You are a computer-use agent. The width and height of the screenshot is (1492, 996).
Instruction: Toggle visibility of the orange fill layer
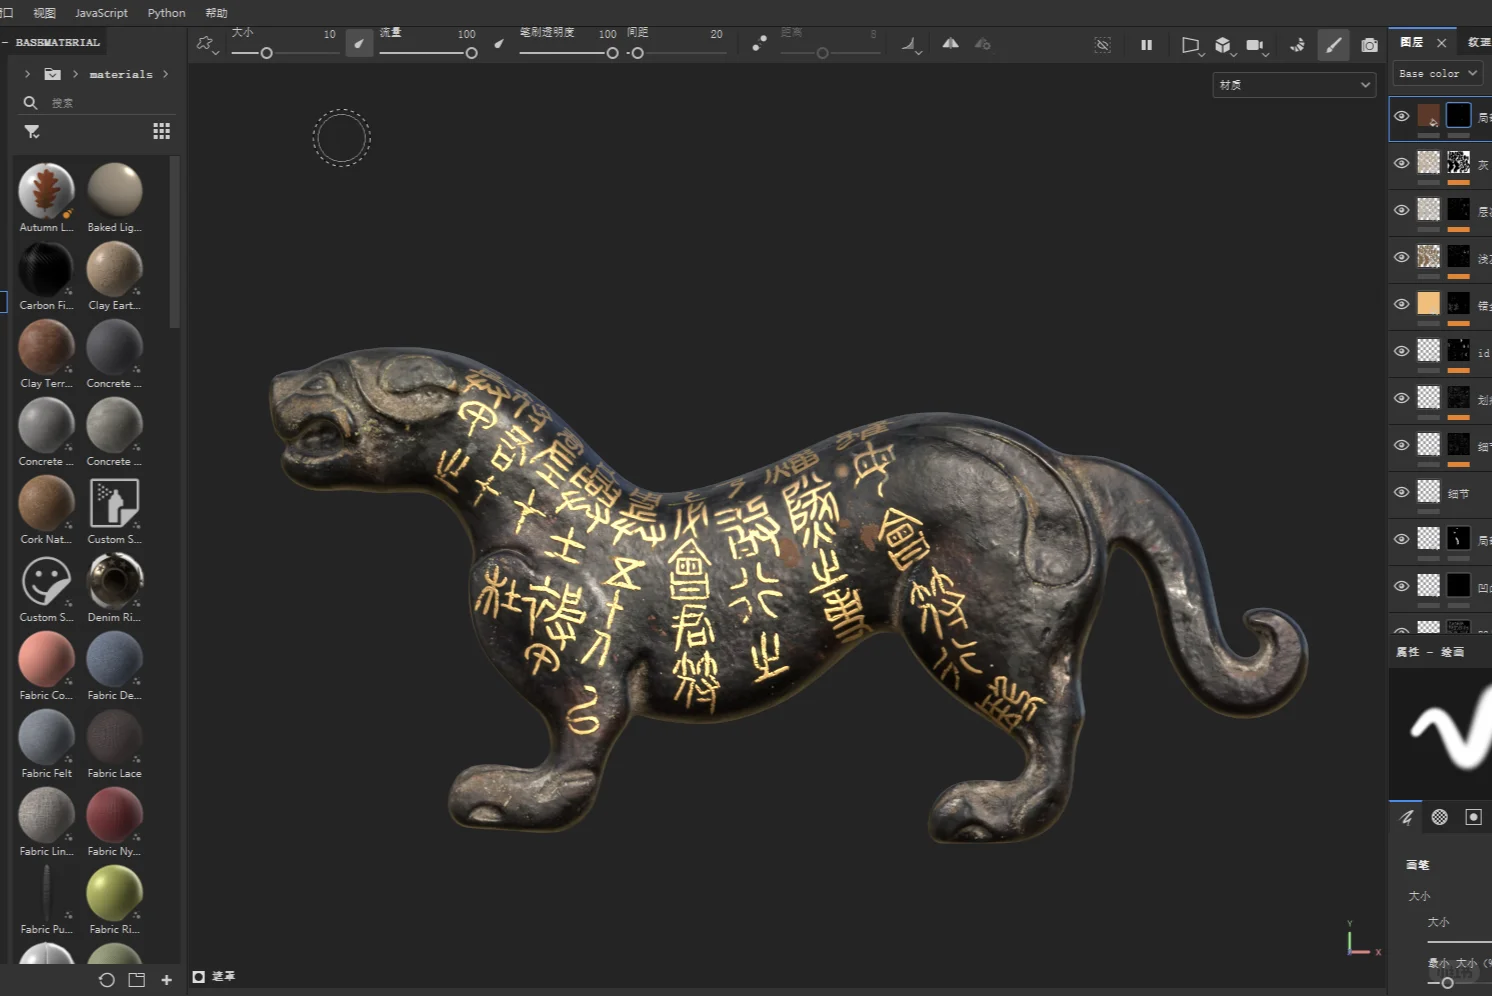click(1402, 304)
